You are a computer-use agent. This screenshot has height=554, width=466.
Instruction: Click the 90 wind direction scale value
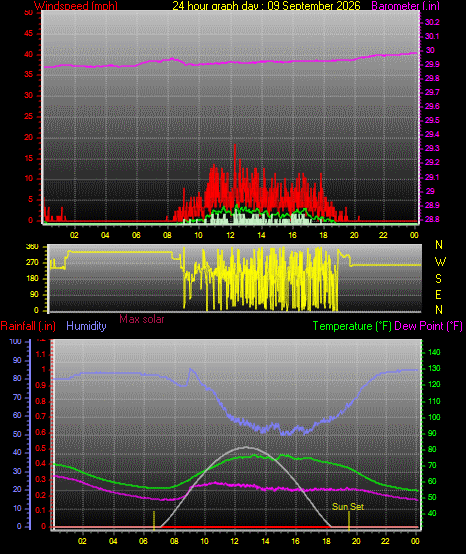(34, 295)
